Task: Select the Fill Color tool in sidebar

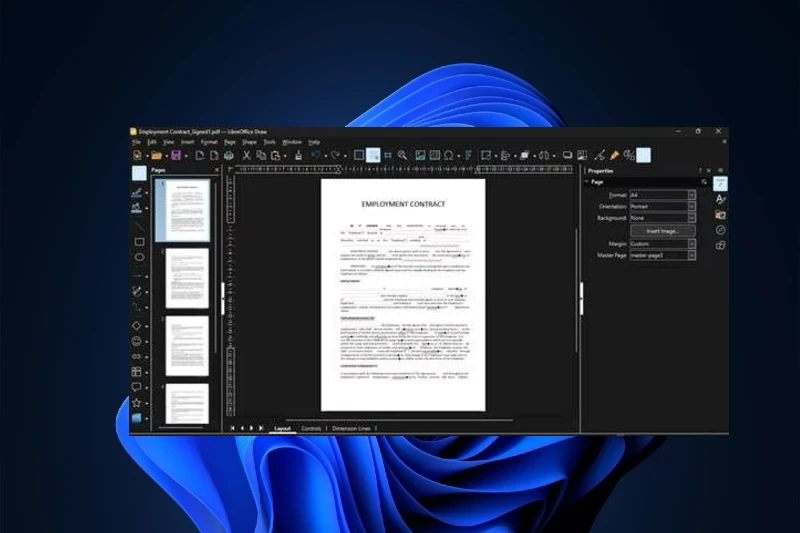Action: pyautogui.click(x=137, y=208)
